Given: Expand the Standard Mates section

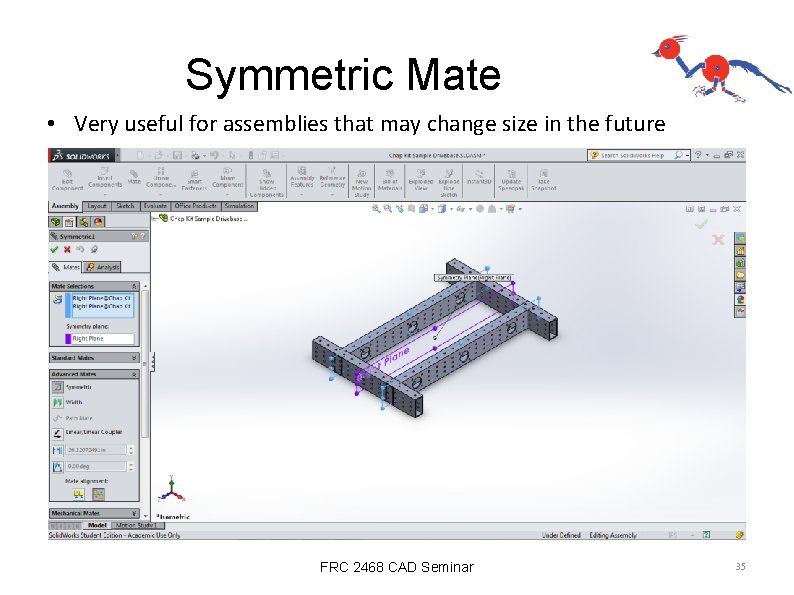Looking at the screenshot, I should click(134, 358).
